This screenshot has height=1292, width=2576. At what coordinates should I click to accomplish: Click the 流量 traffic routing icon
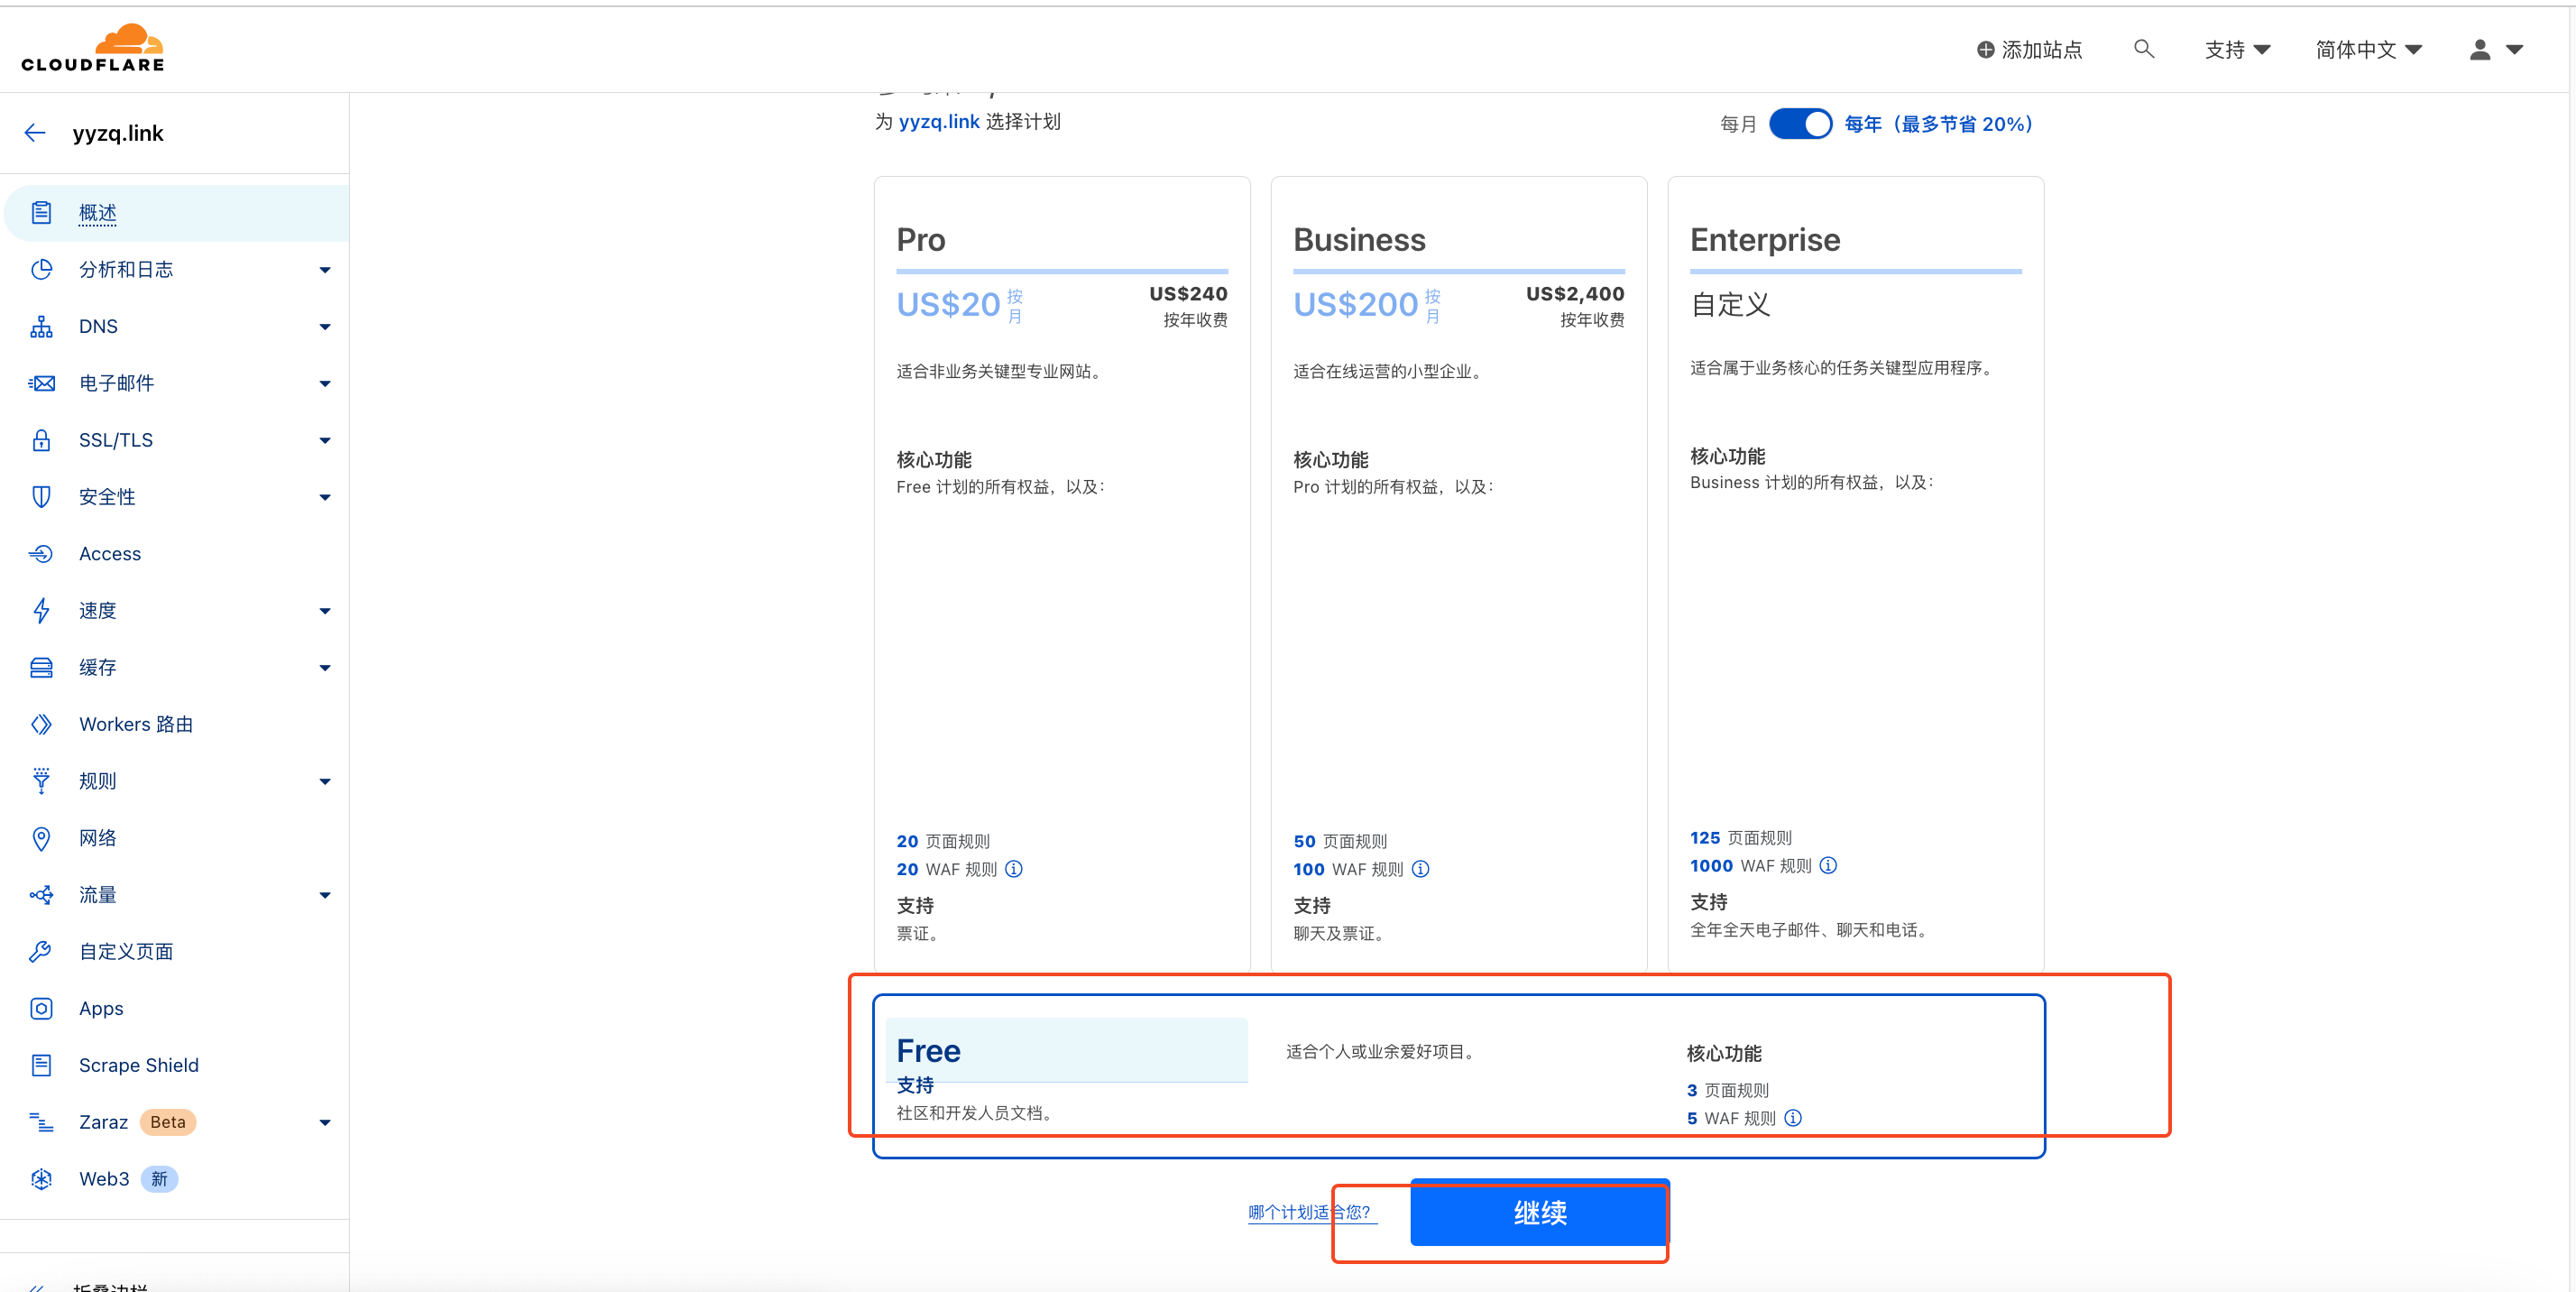(41, 895)
